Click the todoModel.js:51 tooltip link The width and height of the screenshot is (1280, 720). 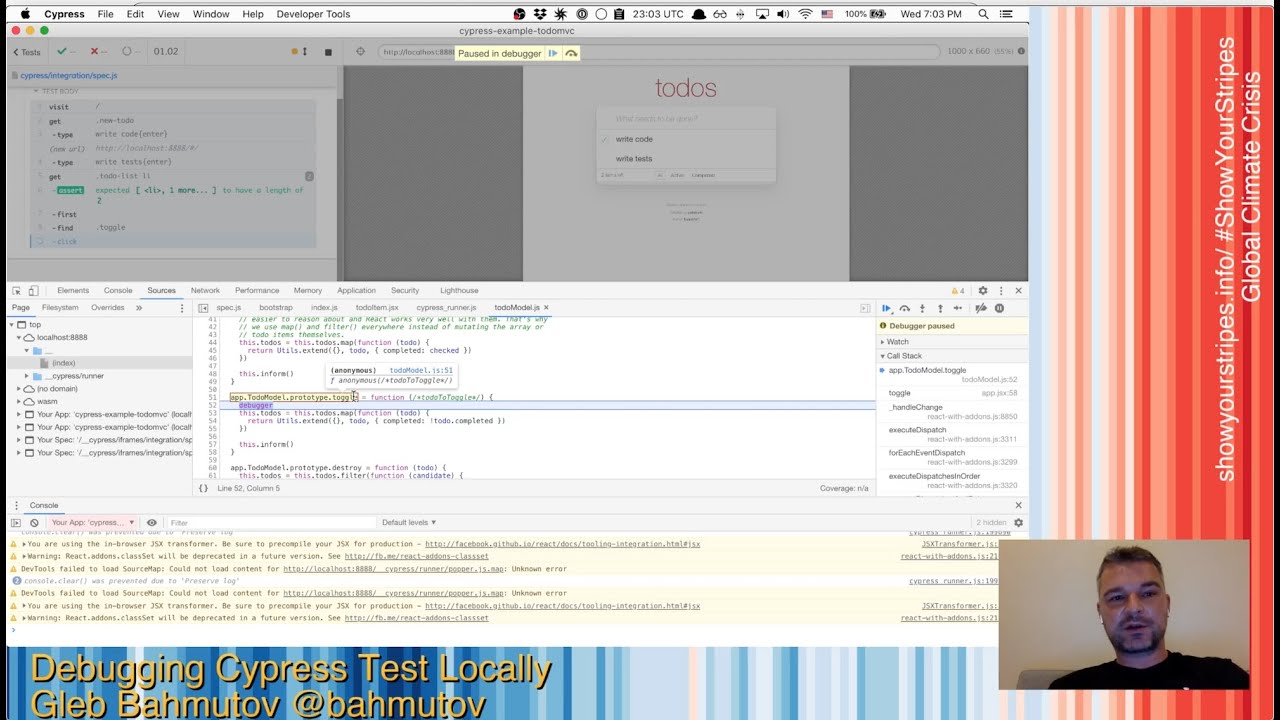pyautogui.click(x=421, y=370)
